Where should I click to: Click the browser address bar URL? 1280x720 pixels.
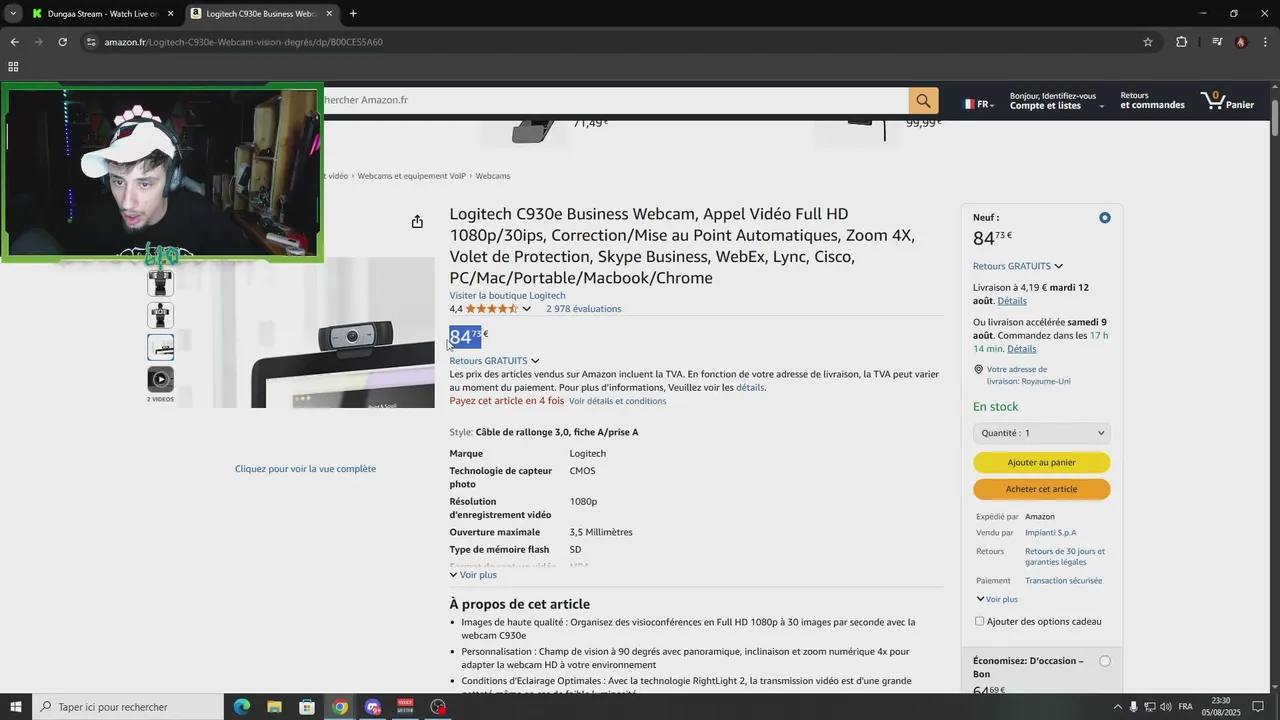pos(244,42)
